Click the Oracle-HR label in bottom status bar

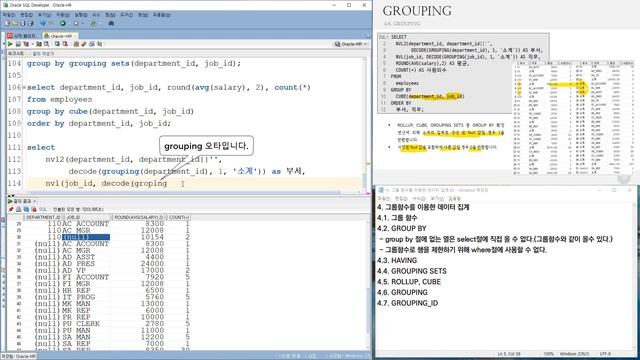point(19,356)
